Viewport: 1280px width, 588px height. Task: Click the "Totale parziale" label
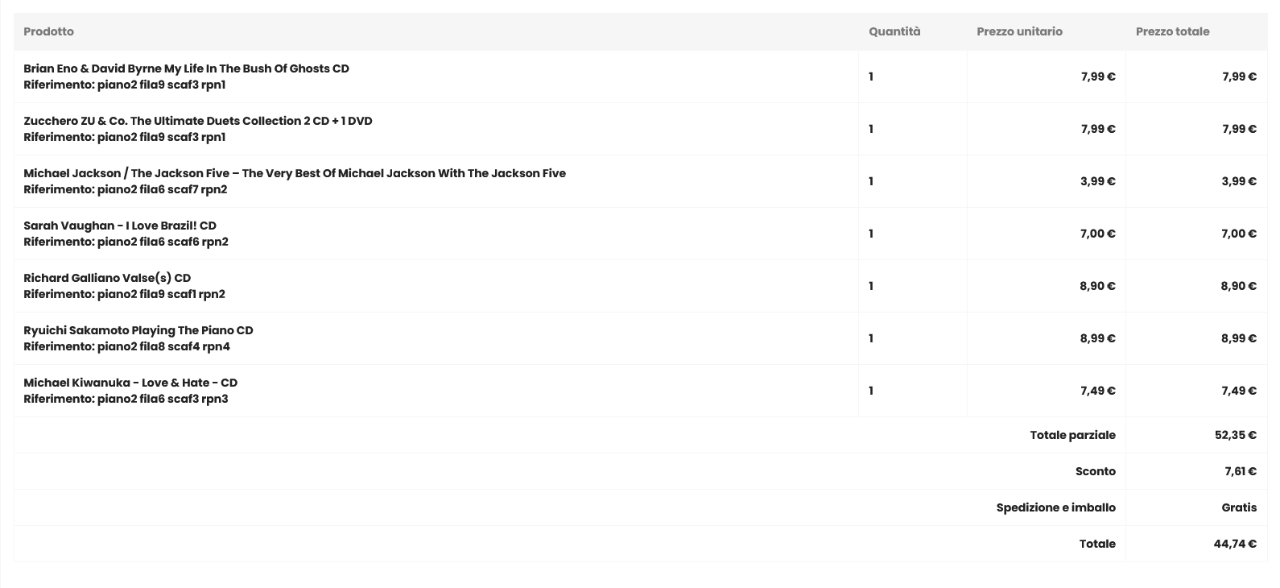(x=1073, y=435)
